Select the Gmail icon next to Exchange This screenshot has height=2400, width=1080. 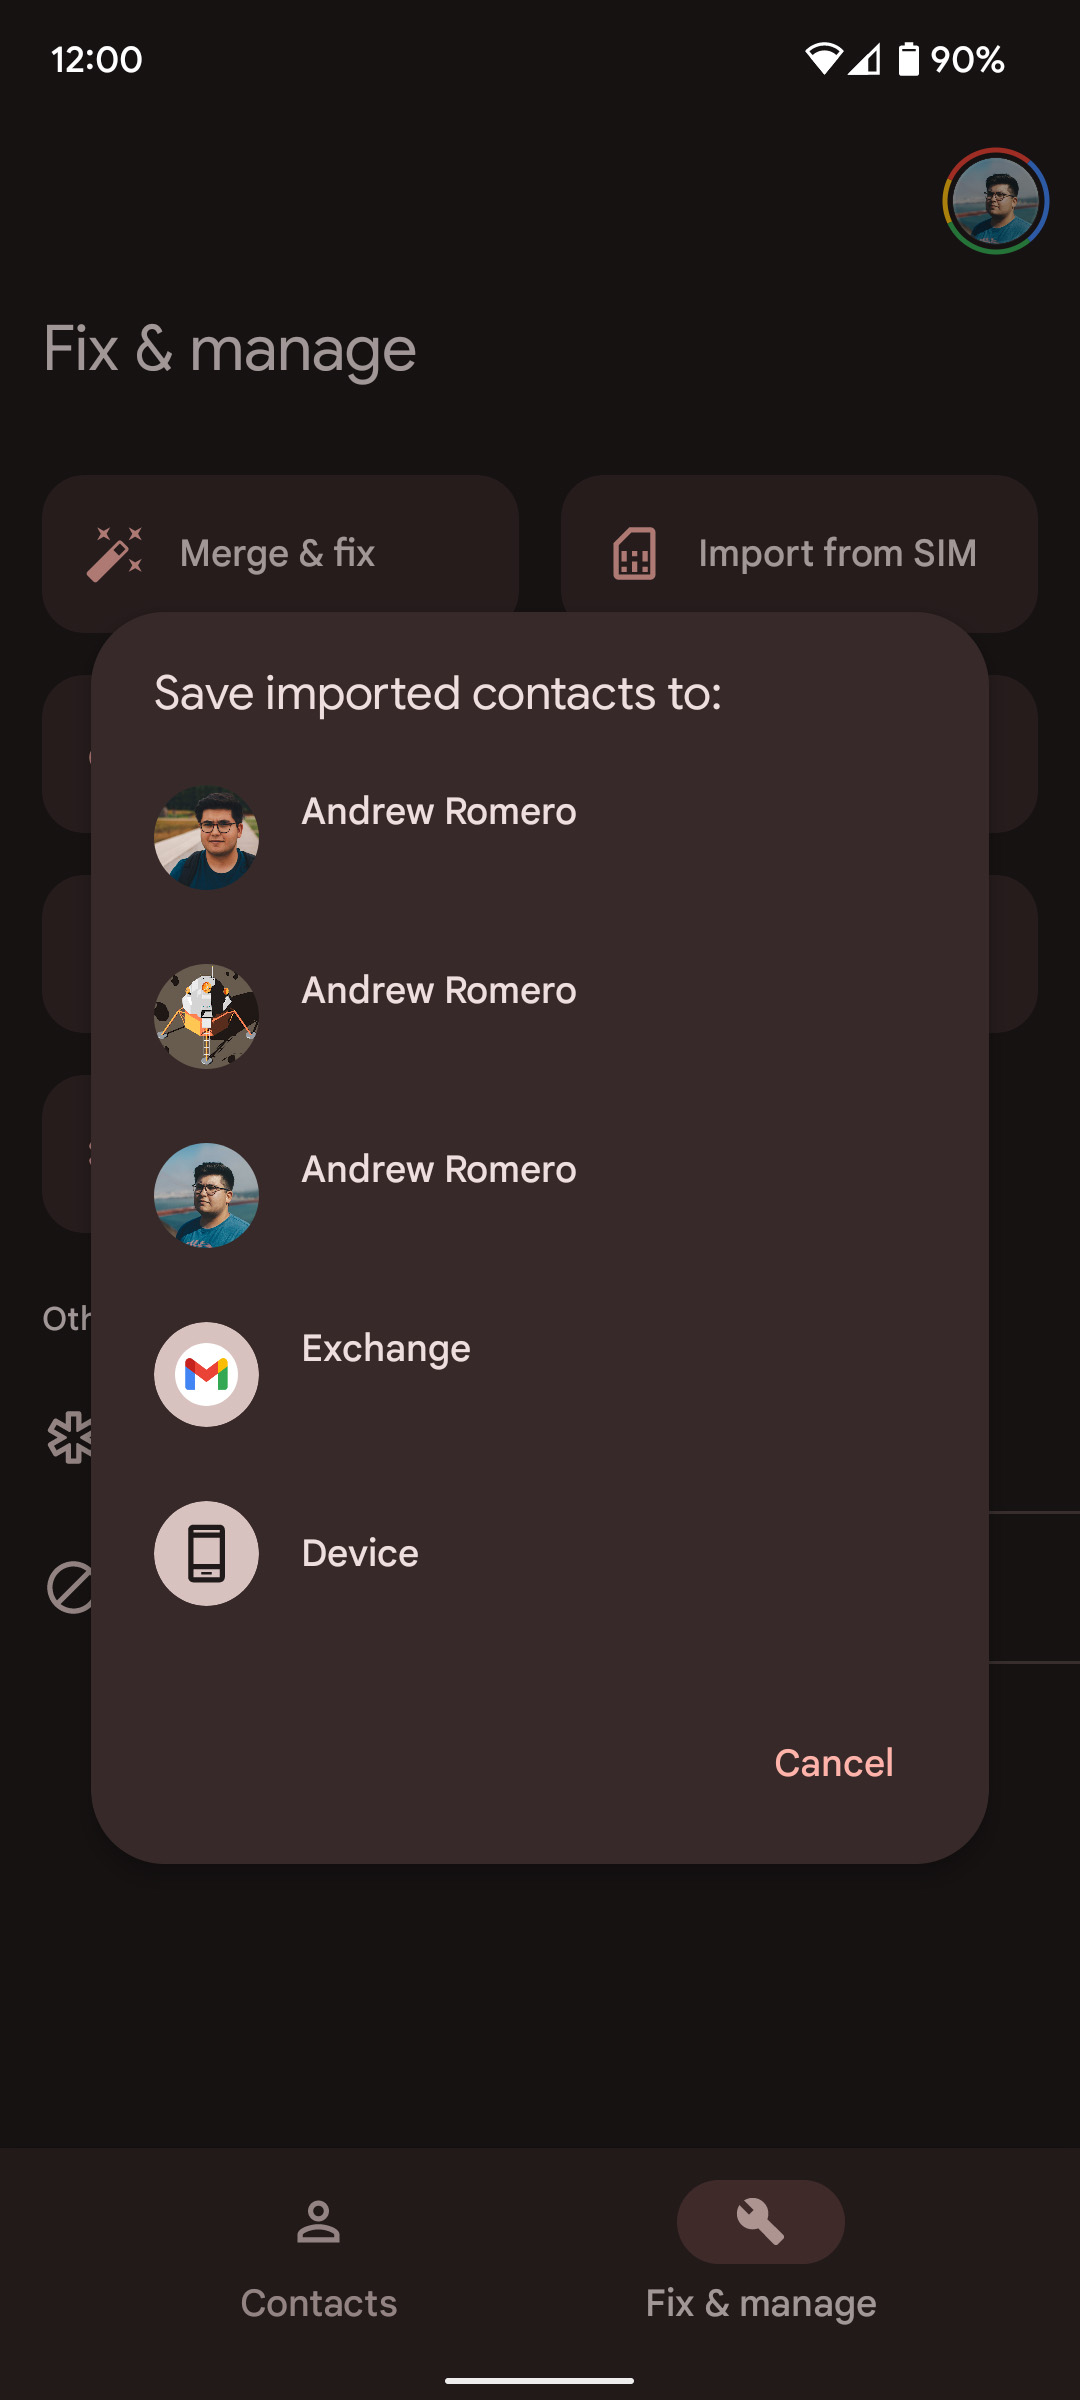tap(206, 1374)
